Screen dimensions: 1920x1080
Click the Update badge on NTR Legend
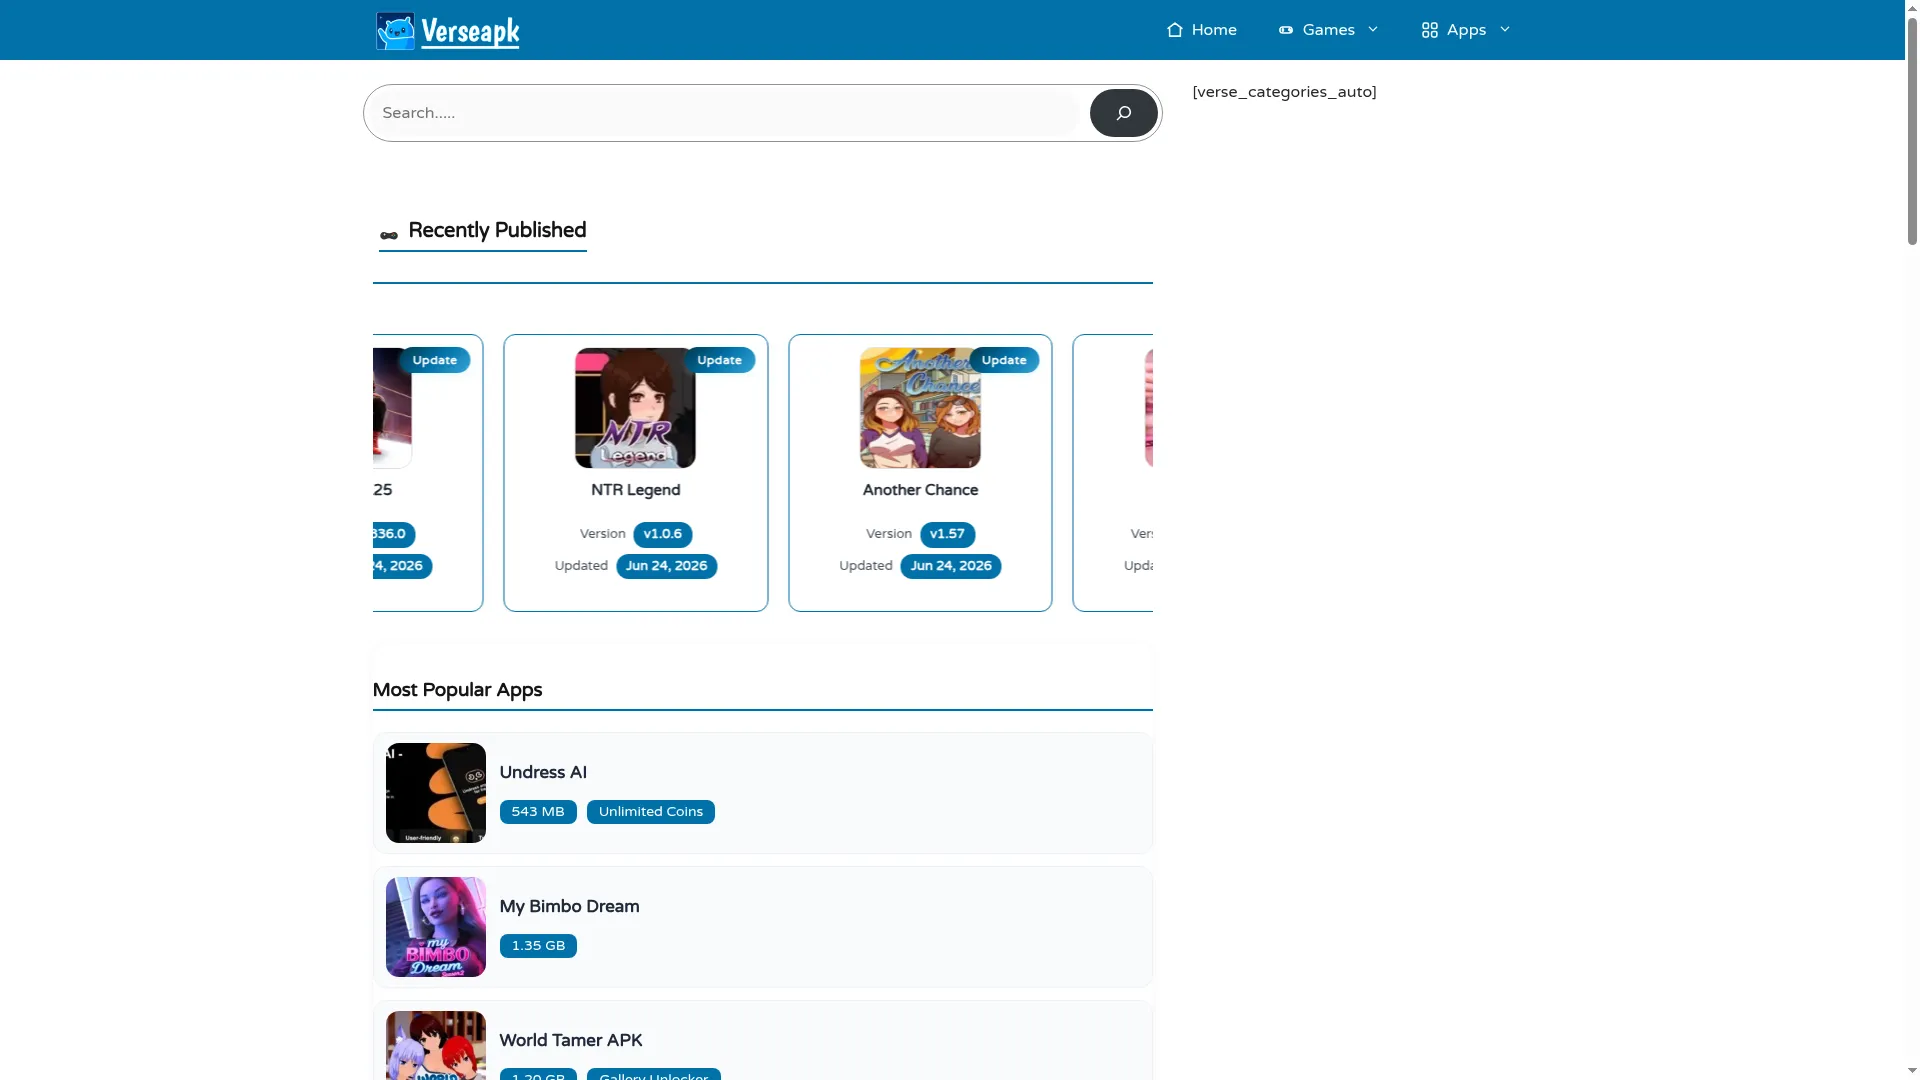pyautogui.click(x=719, y=360)
